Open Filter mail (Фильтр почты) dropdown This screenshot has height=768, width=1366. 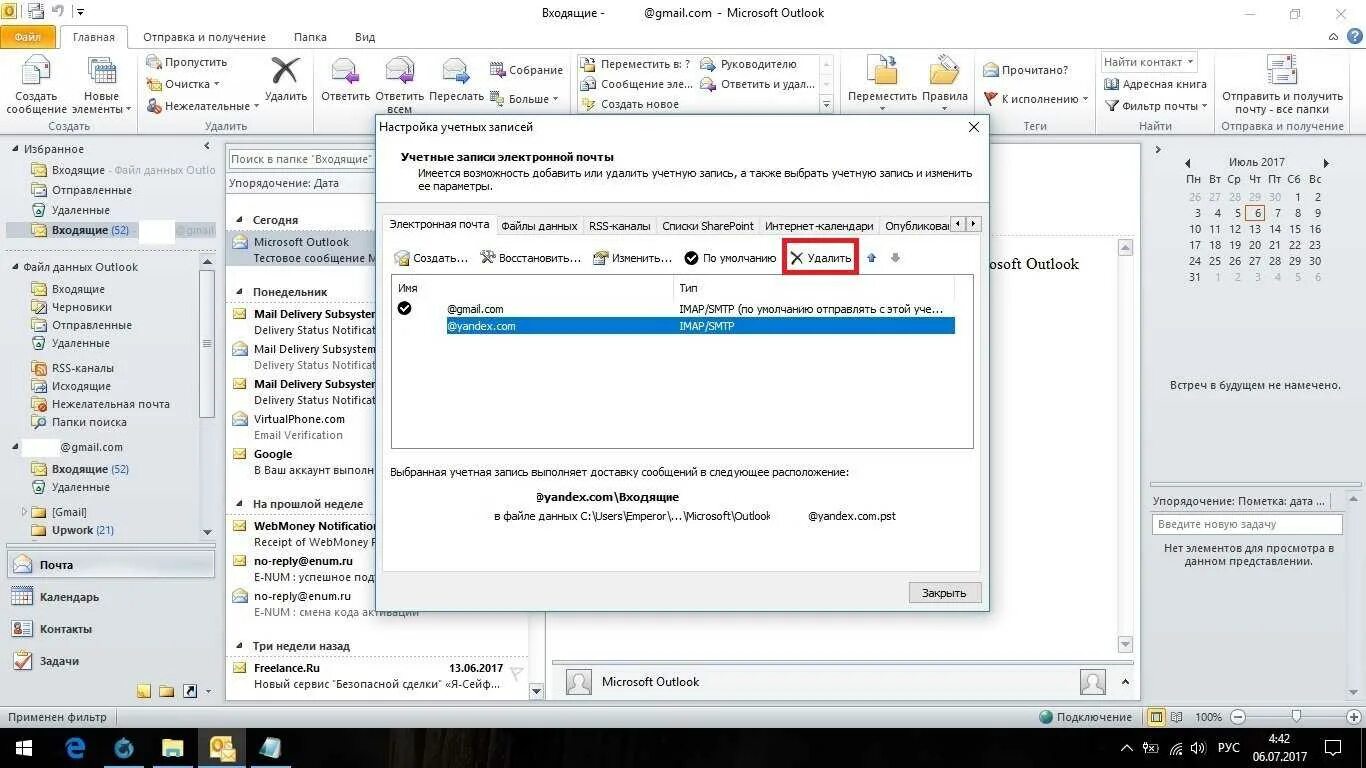(x=1156, y=106)
